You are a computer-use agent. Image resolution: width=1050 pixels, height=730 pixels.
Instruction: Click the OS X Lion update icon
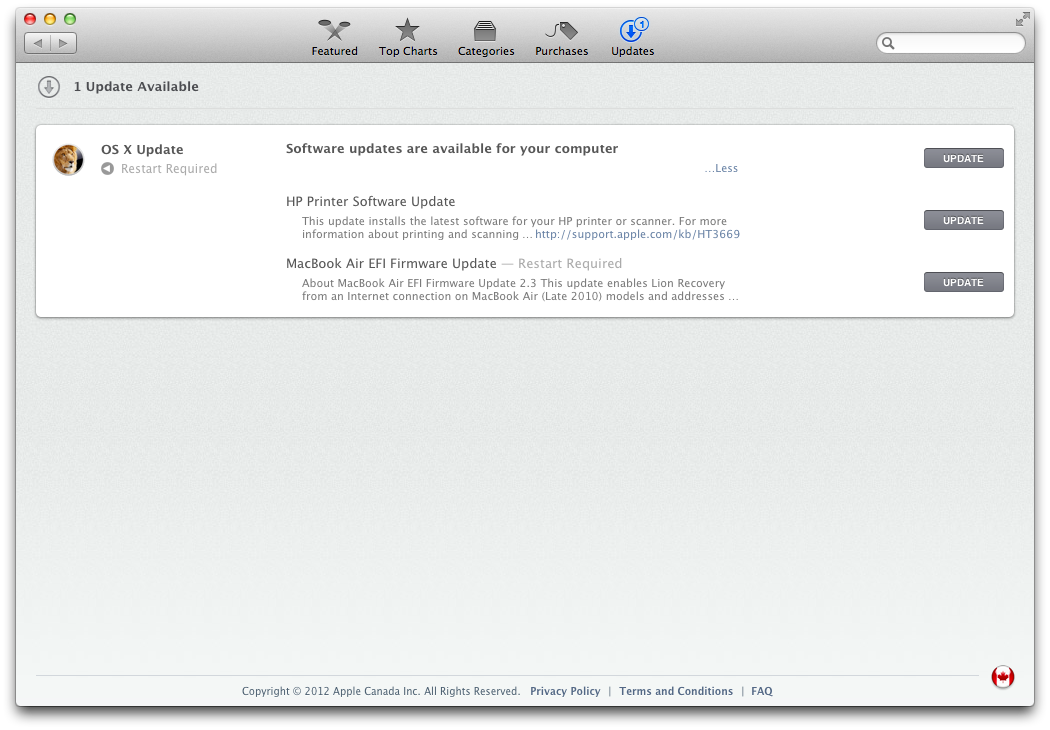[68, 159]
